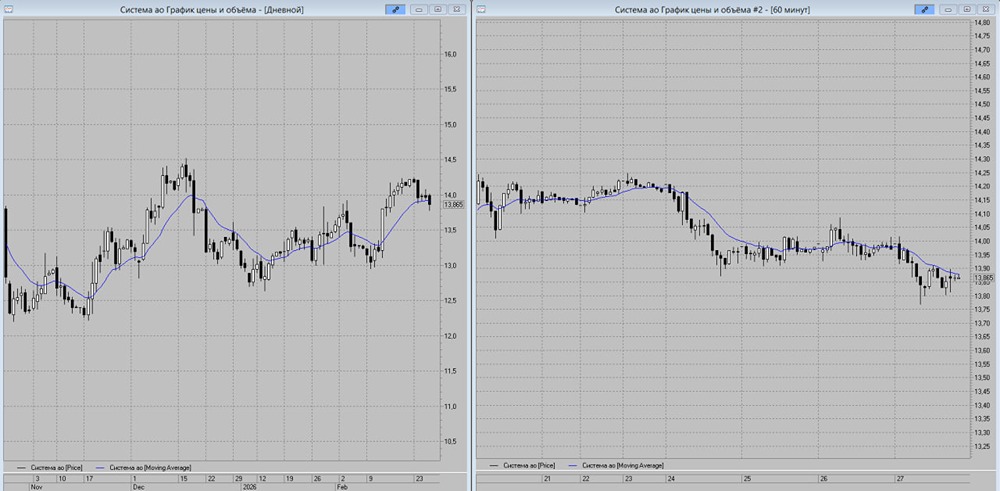The height and width of the screenshot is (491, 1000).
Task: Click the 11,0 price label on daily chart axis
Action: (452, 406)
